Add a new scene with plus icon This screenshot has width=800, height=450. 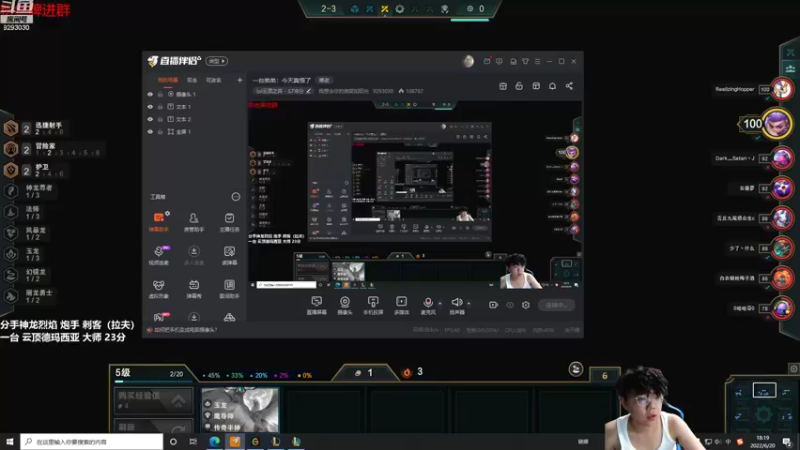[240, 80]
